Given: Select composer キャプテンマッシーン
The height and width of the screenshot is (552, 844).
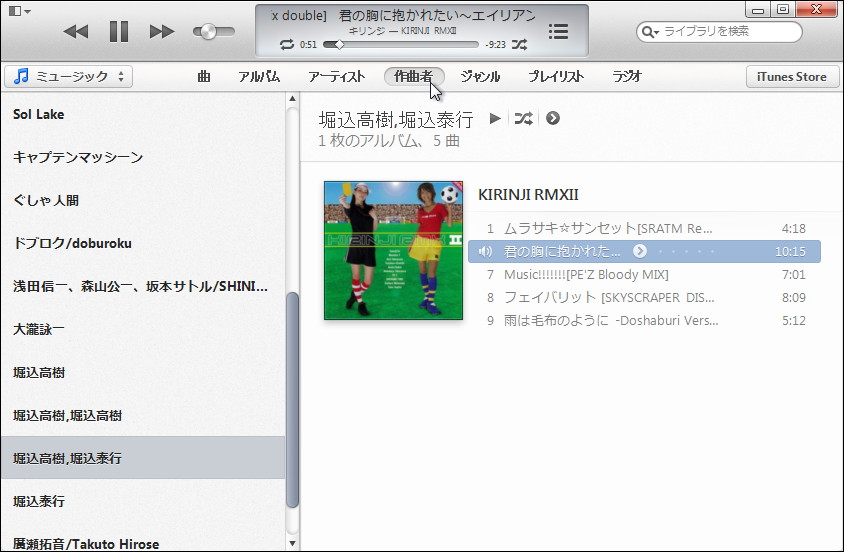Looking at the screenshot, I should point(143,157).
